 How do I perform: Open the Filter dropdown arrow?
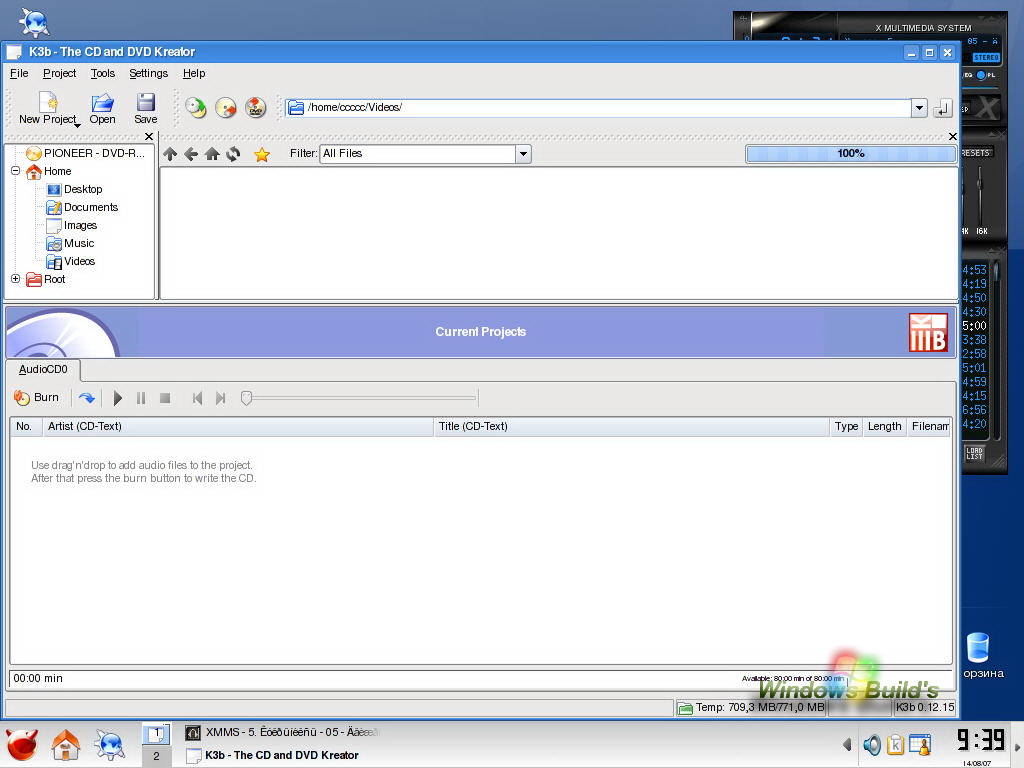coord(522,154)
